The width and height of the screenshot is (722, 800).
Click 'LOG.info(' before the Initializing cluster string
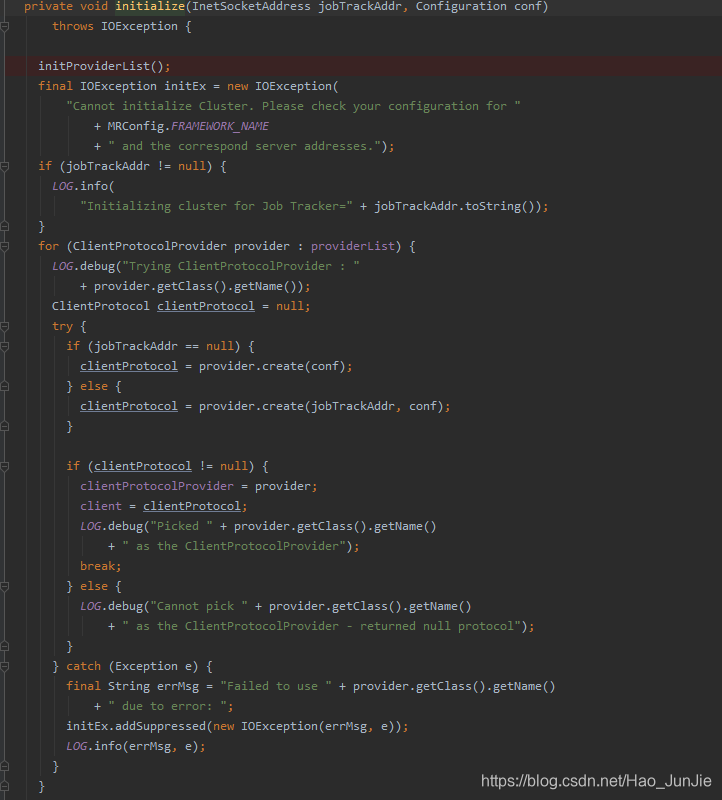coord(83,186)
